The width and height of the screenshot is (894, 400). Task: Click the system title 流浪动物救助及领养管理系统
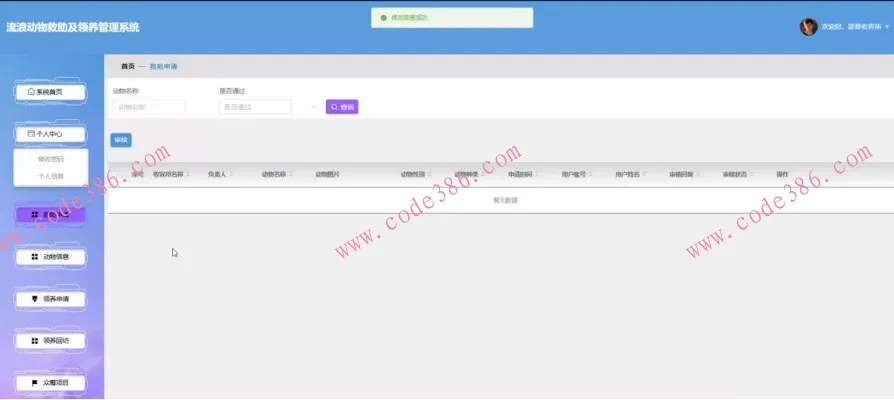[x=72, y=27]
